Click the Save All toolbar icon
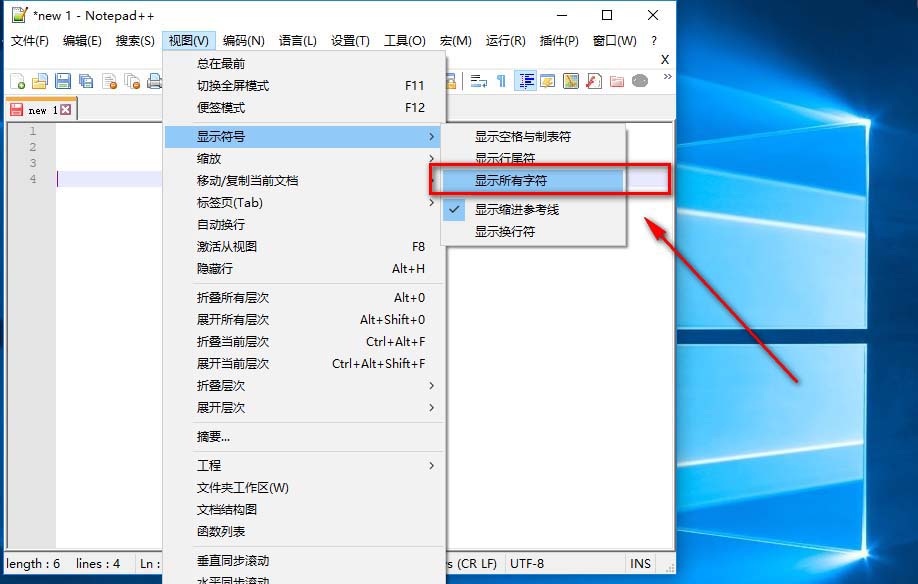 (x=86, y=81)
